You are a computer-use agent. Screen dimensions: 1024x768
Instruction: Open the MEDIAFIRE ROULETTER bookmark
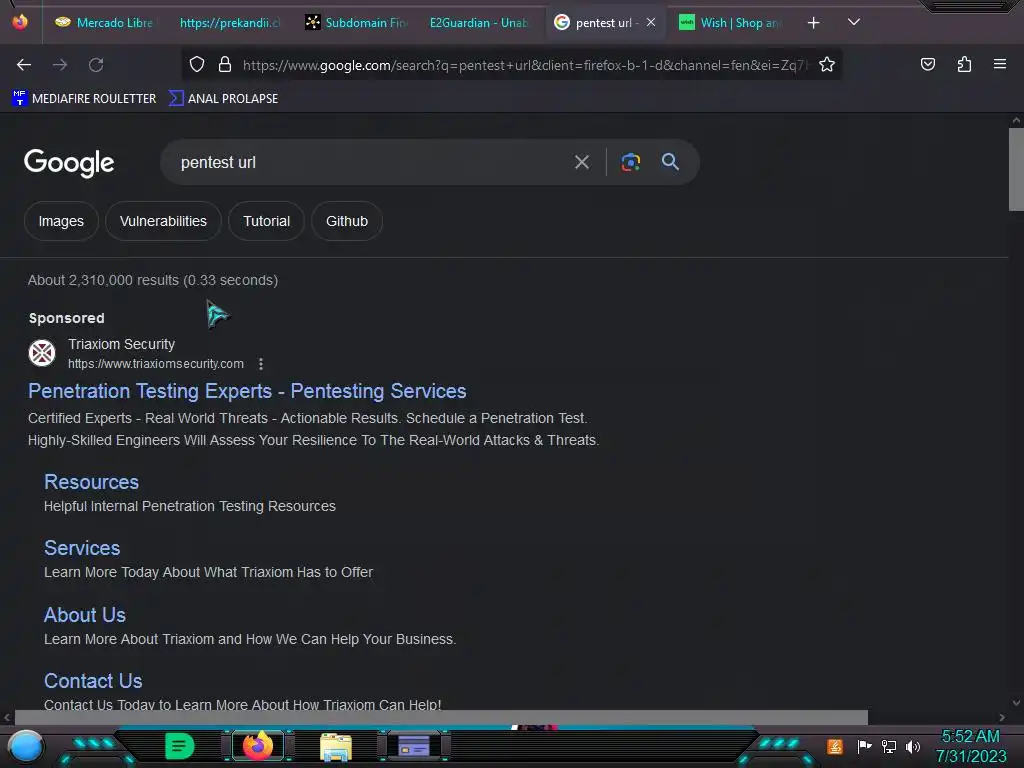coord(84,99)
